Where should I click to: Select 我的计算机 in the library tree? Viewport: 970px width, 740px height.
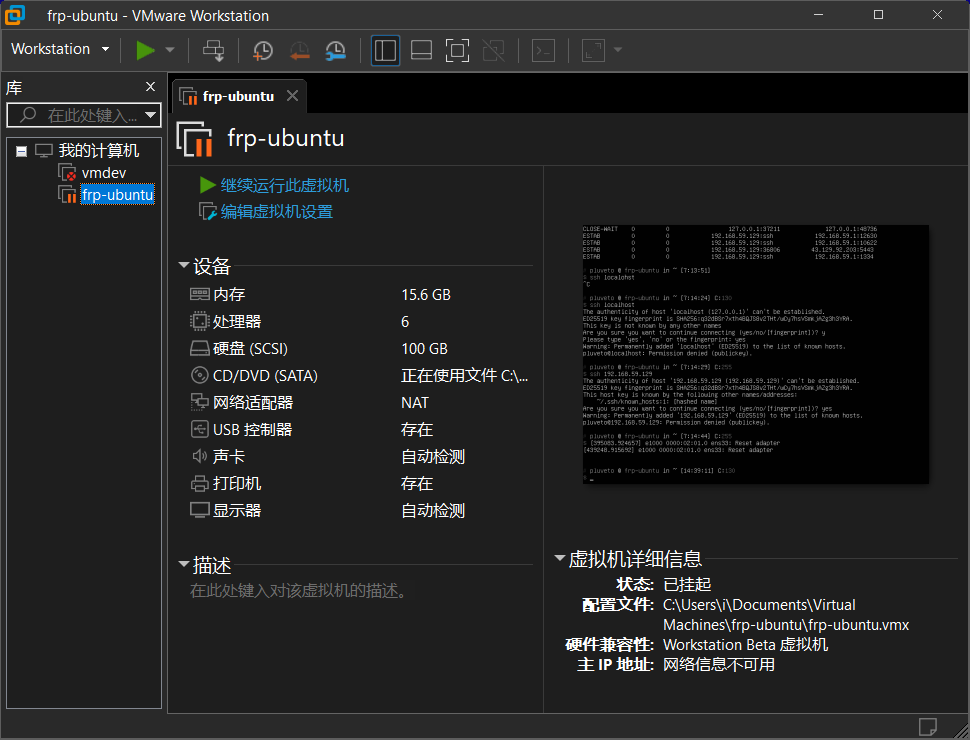click(98, 150)
